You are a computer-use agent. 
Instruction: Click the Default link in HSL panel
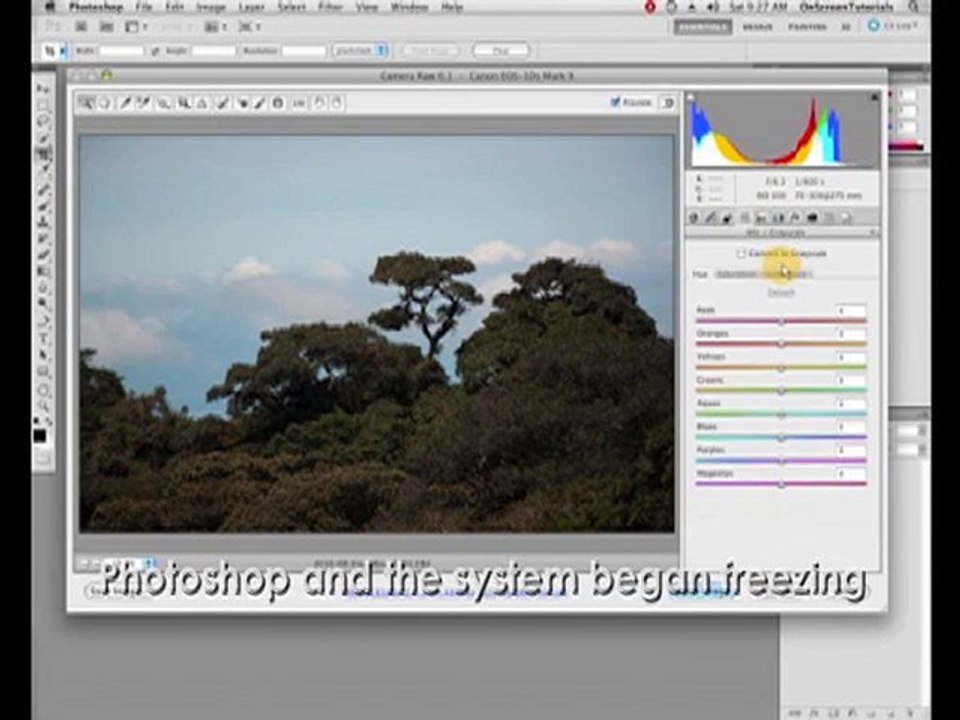pyautogui.click(x=781, y=293)
